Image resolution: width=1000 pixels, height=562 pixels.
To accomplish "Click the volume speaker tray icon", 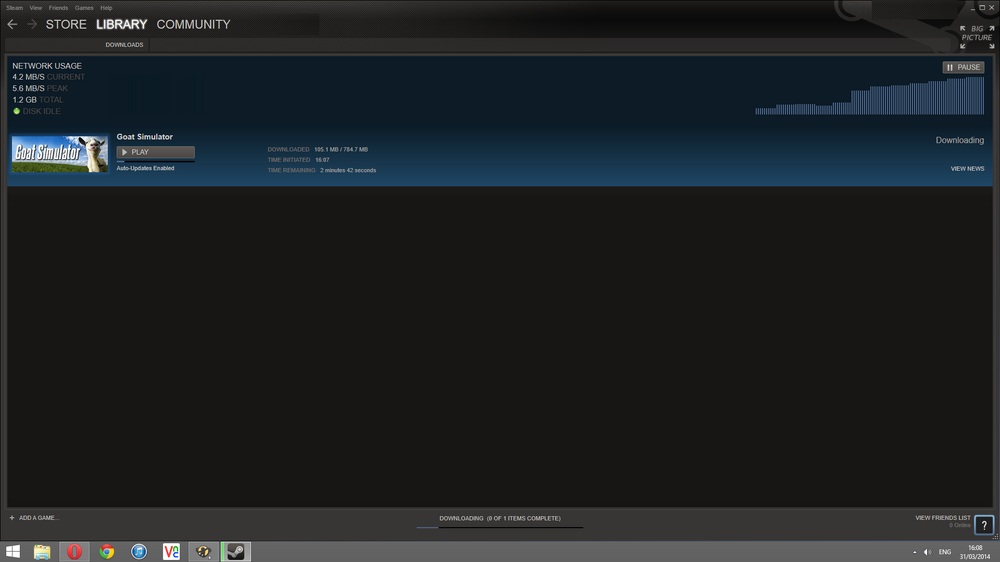I will pyautogui.click(x=927, y=552).
